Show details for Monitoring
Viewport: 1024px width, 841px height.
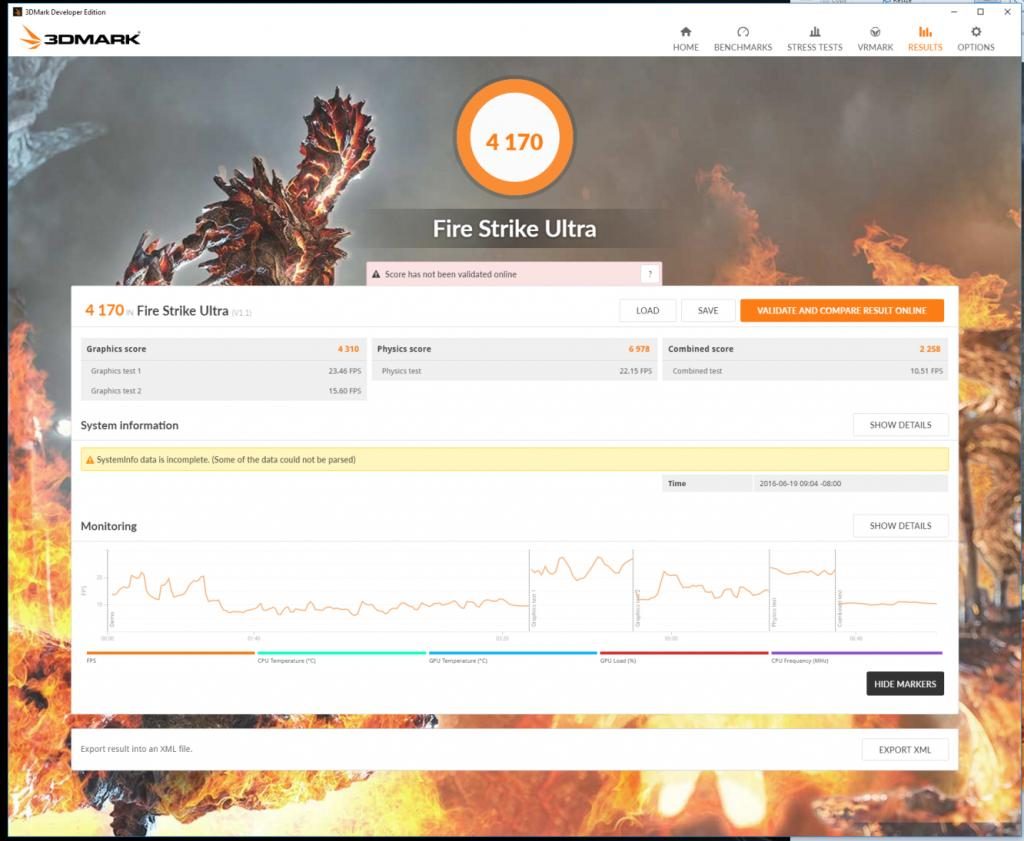click(901, 526)
